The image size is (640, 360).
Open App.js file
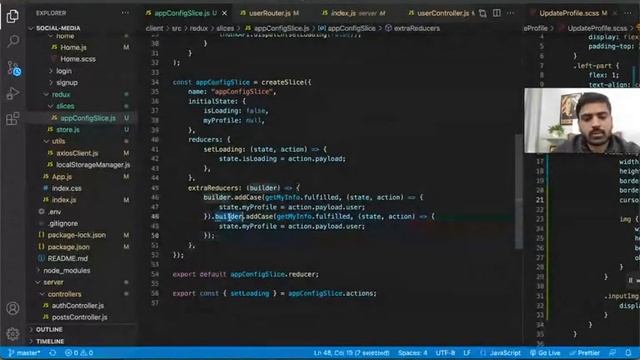(x=62, y=177)
